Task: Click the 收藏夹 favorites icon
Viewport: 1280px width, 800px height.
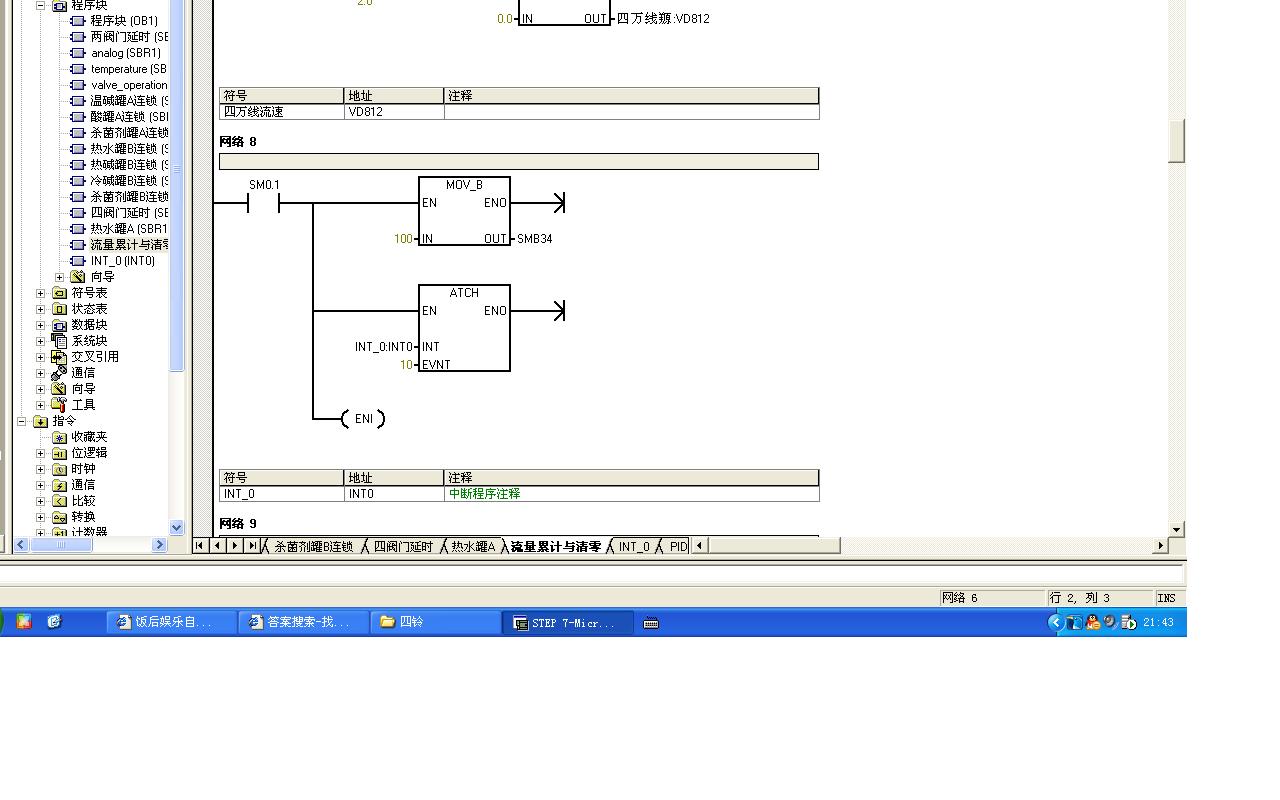Action: pyautogui.click(x=59, y=437)
